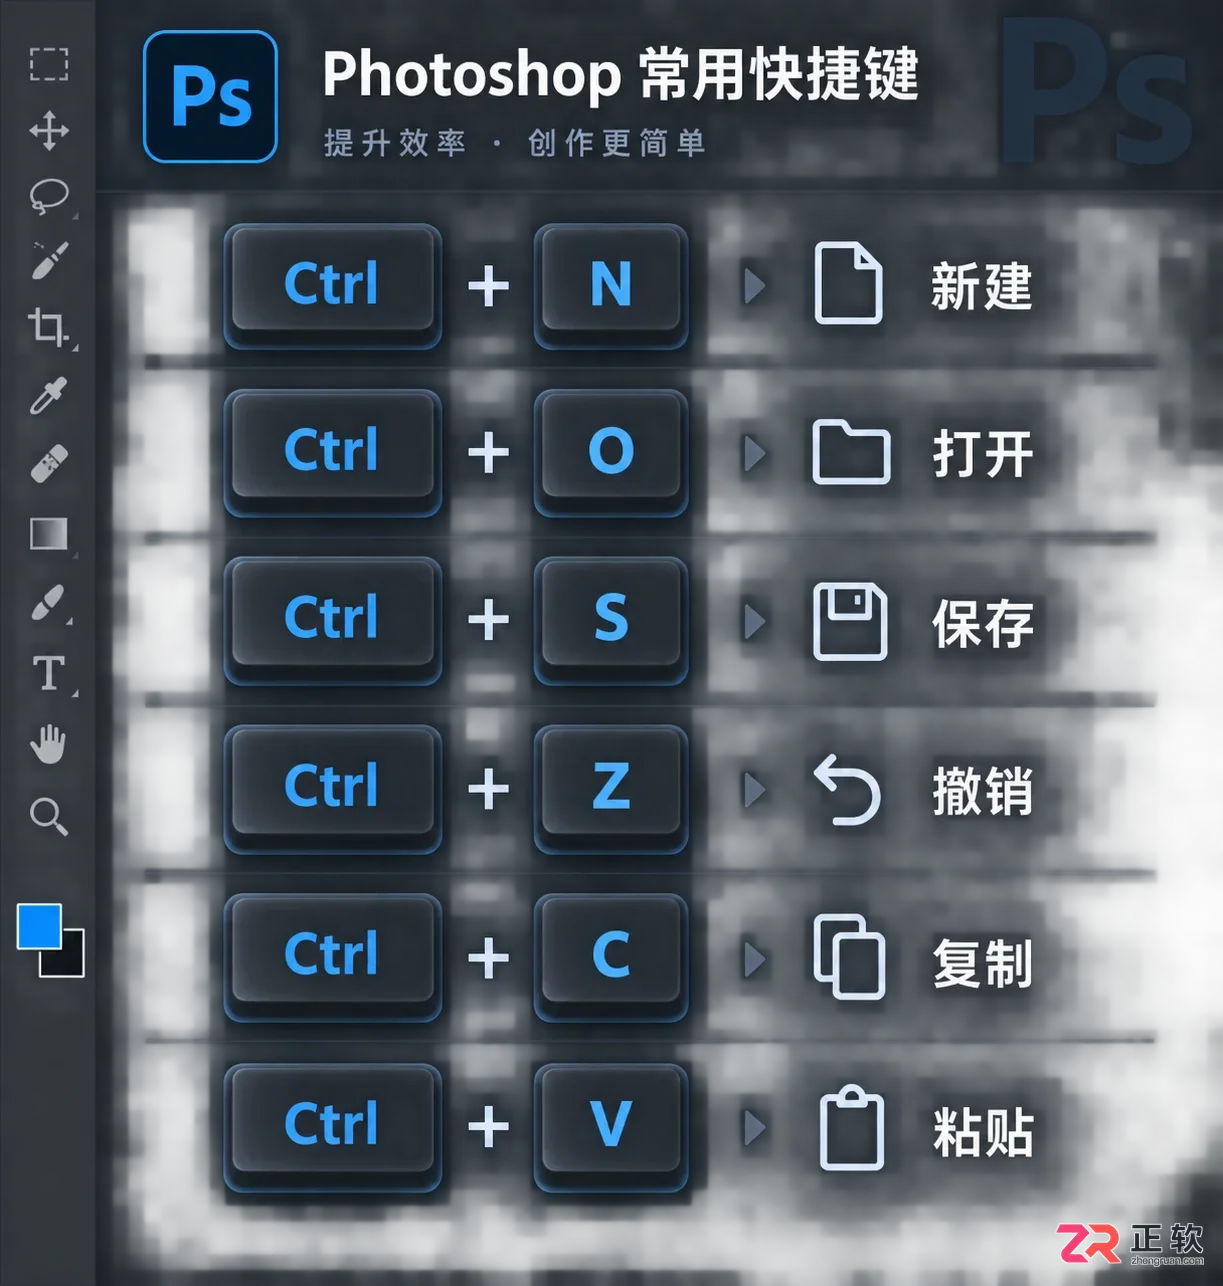Screen dimensions: 1223x1286
Task: Click the 新建 label
Action: [x=982, y=286]
